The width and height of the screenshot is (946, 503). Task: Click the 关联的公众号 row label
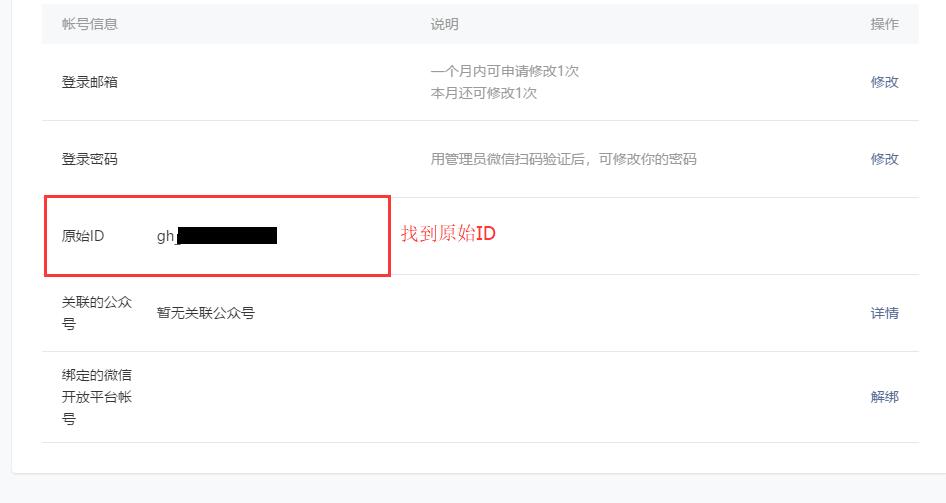click(97, 313)
